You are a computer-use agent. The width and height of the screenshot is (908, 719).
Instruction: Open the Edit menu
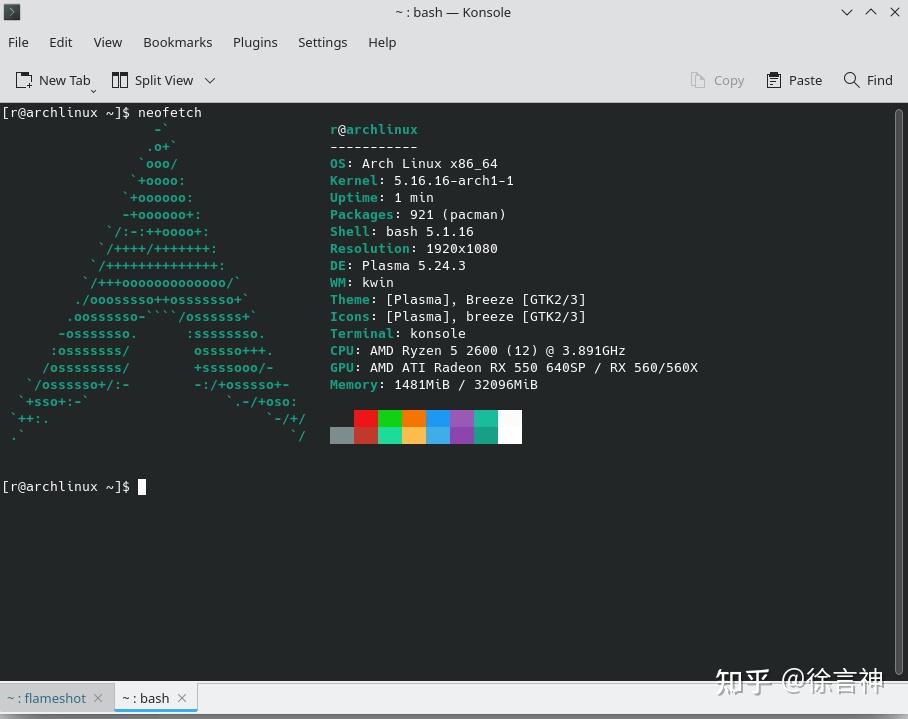[x=60, y=42]
